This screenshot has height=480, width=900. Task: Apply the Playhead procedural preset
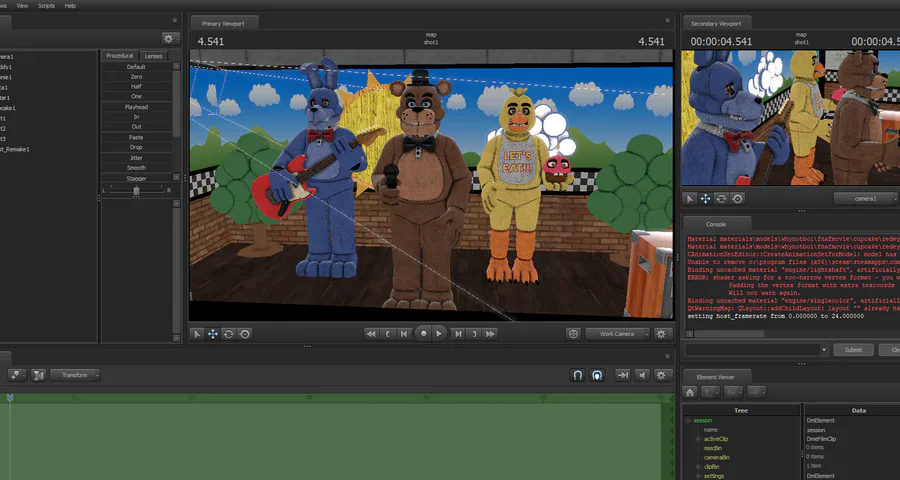tap(136, 107)
